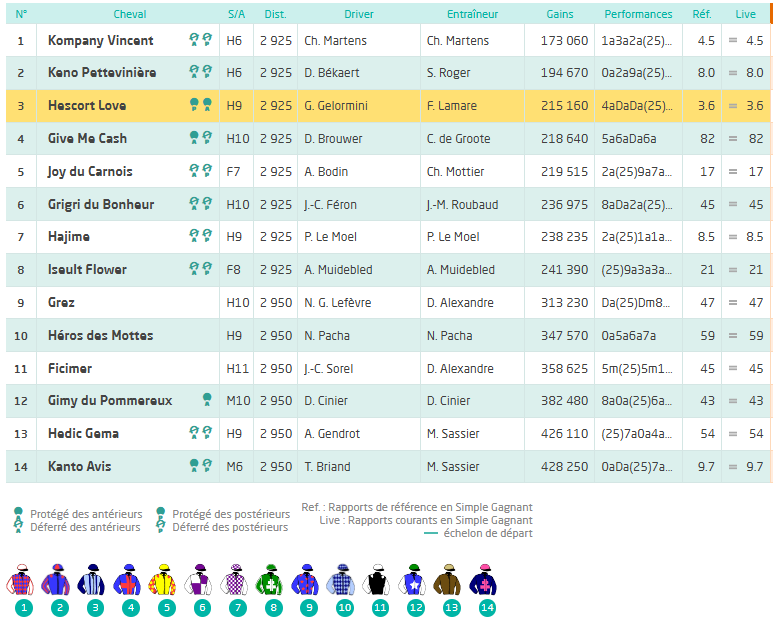Open driver G. Gelormini's profile
Image resolution: width=773 pixels, height=629 pixels.
click(x=340, y=106)
